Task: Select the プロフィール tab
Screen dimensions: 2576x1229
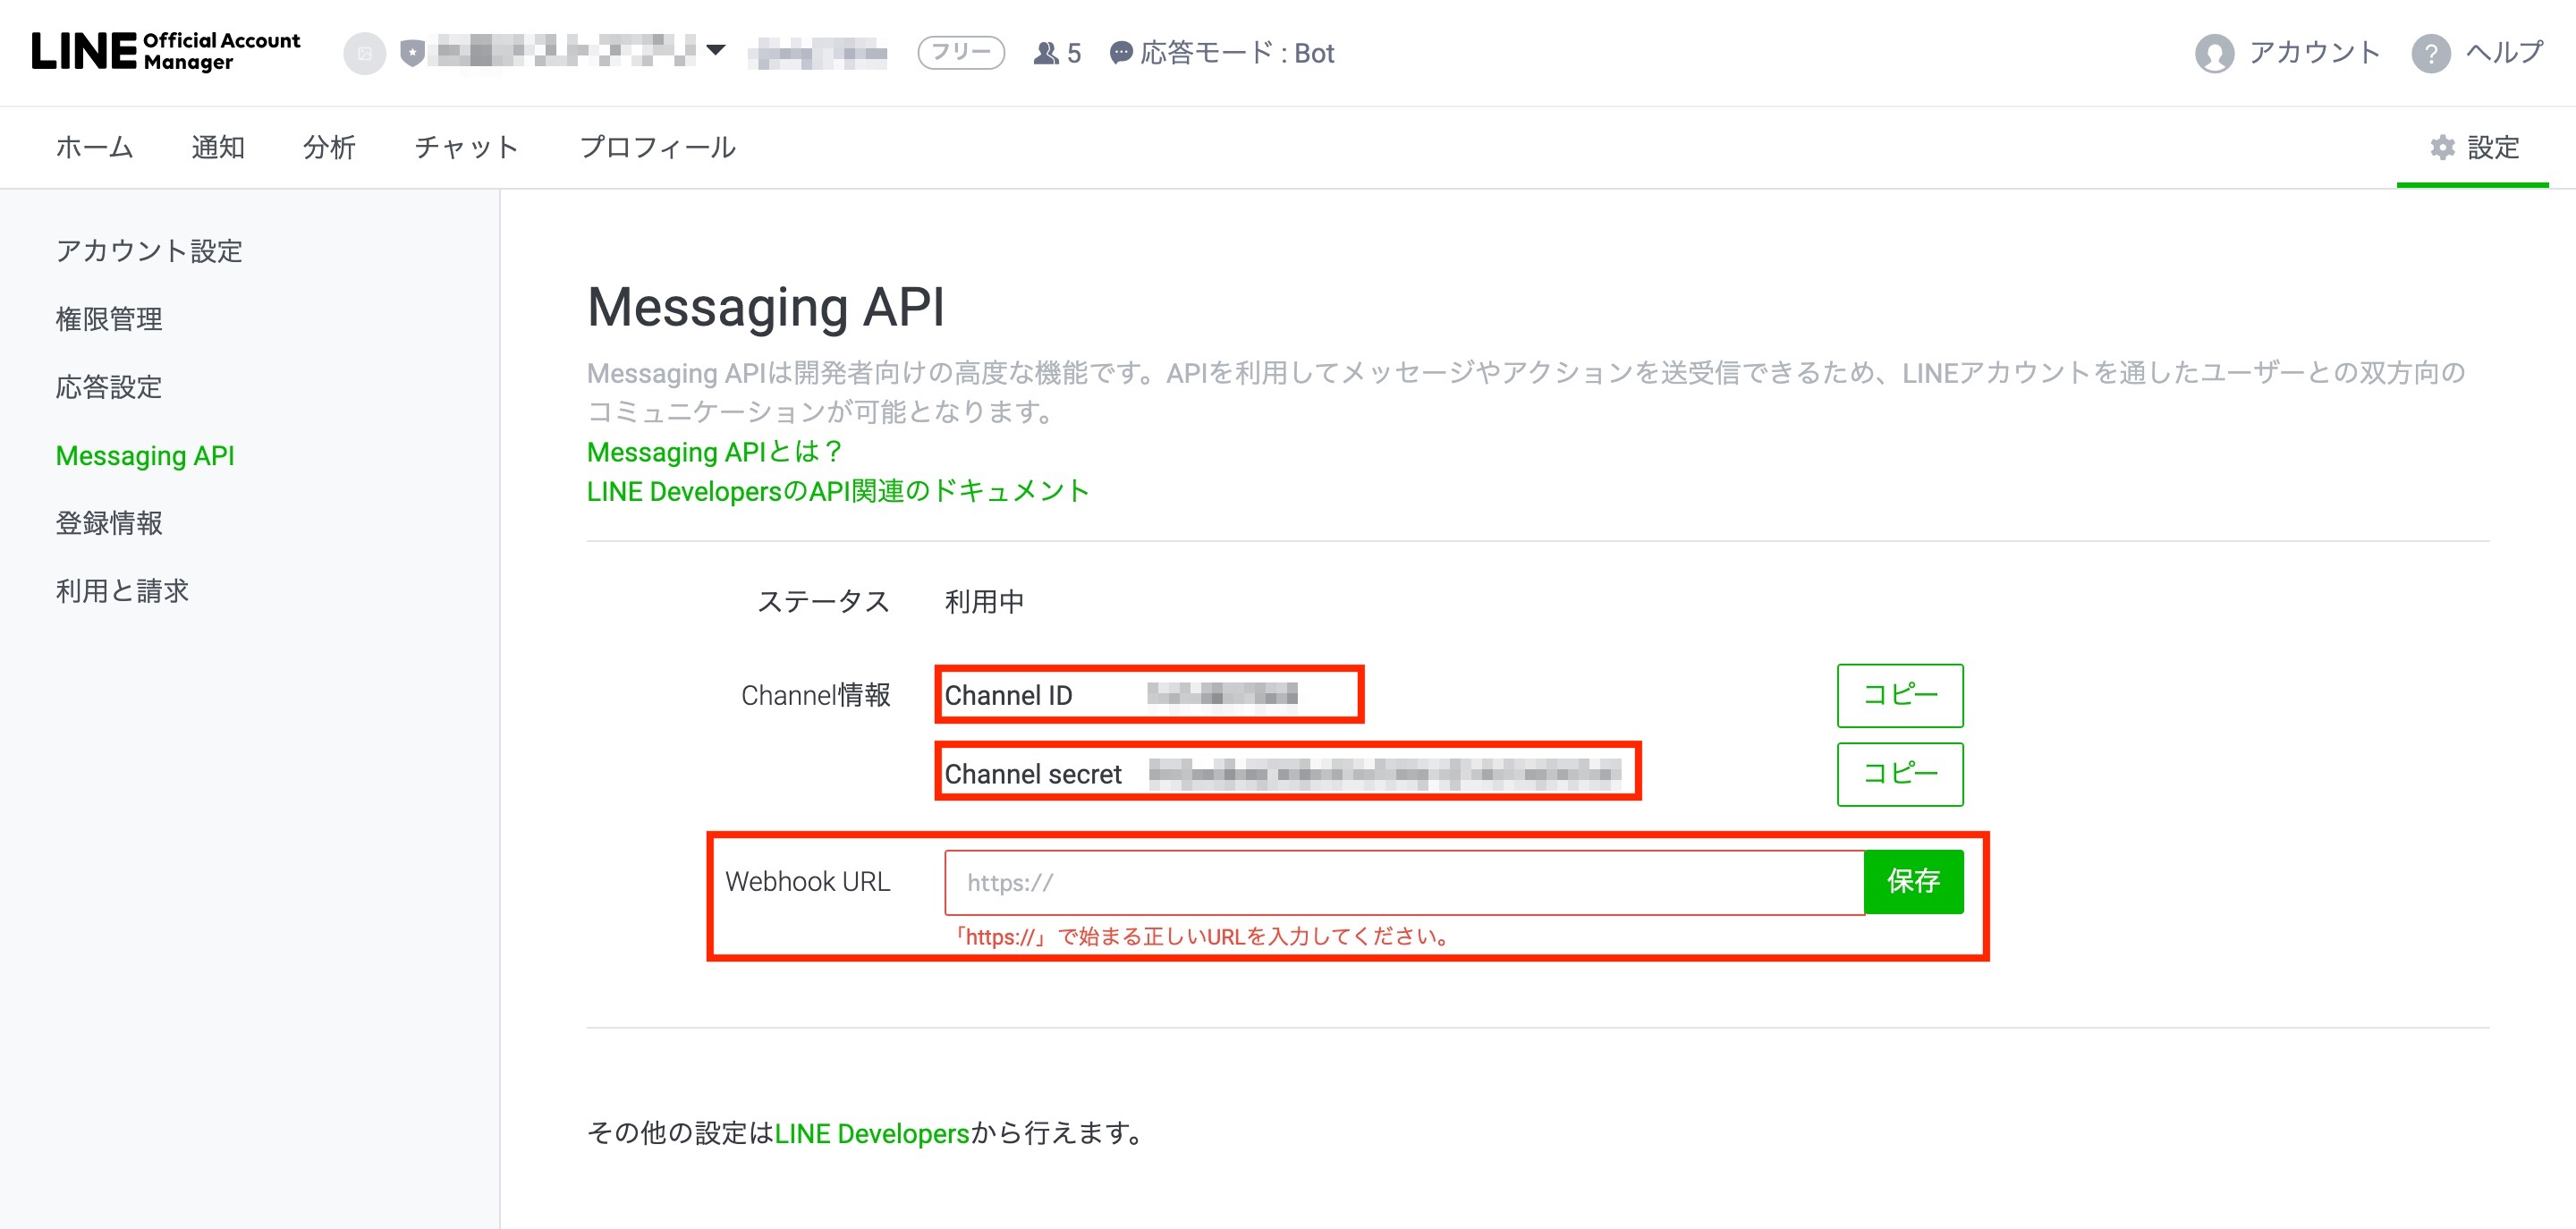Action: 658,147
